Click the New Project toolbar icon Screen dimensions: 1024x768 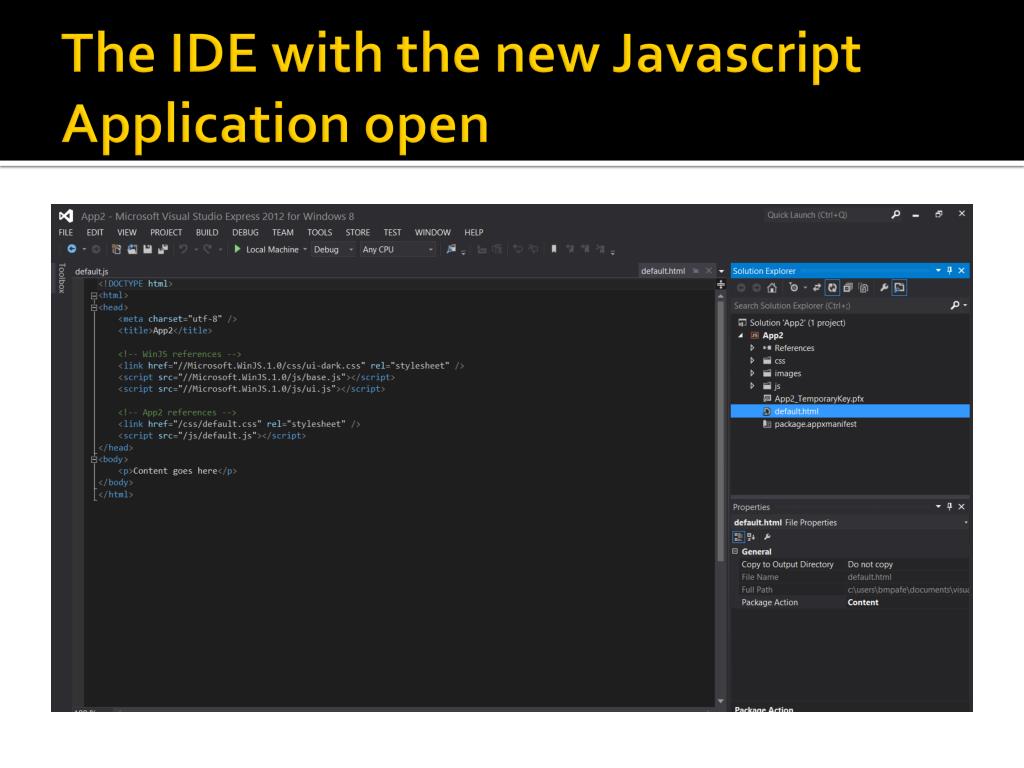pyautogui.click(x=116, y=249)
